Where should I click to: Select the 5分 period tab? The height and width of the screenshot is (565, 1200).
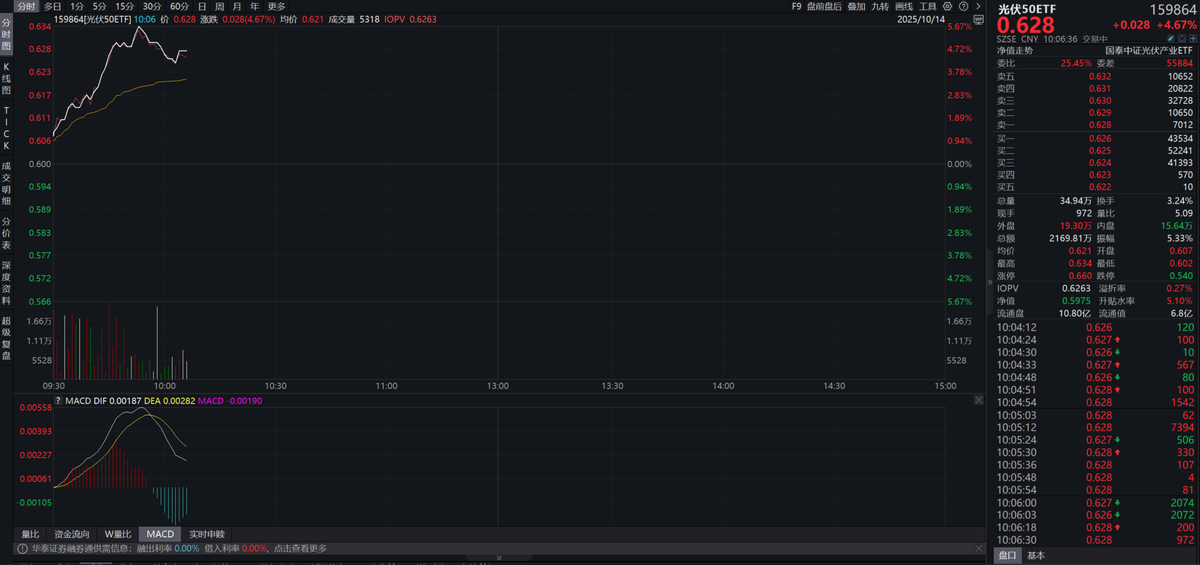[100, 6]
